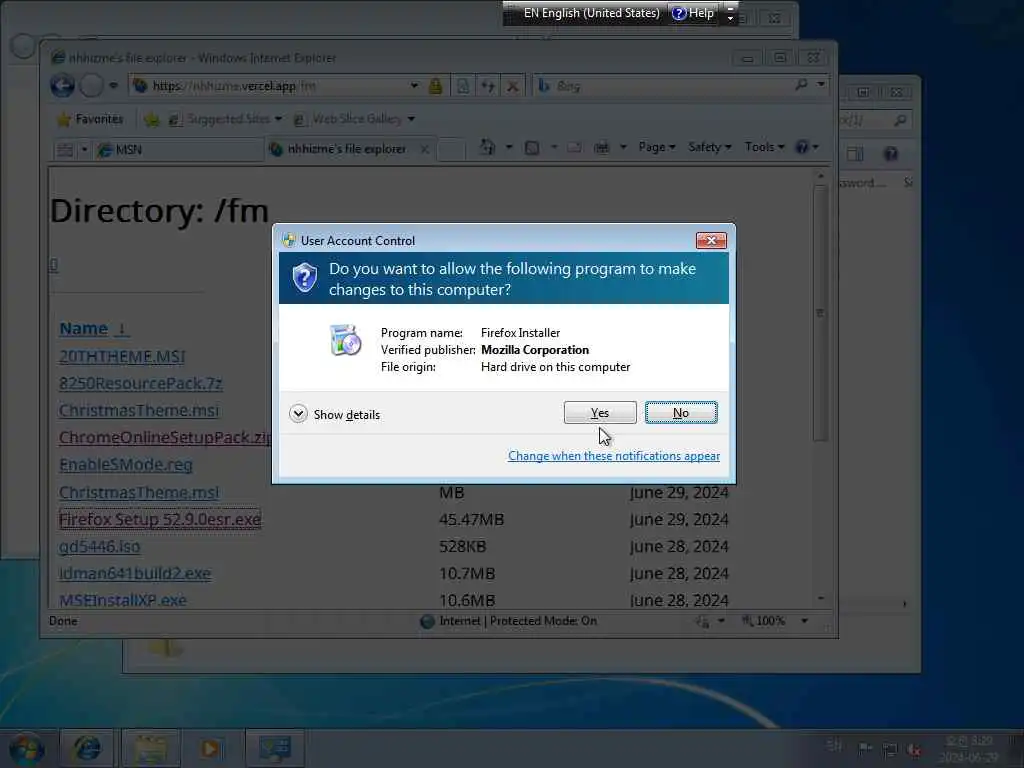Screen dimensions: 1024x768
Task: Open the zoom level 100% dropdown
Action: pos(805,620)
